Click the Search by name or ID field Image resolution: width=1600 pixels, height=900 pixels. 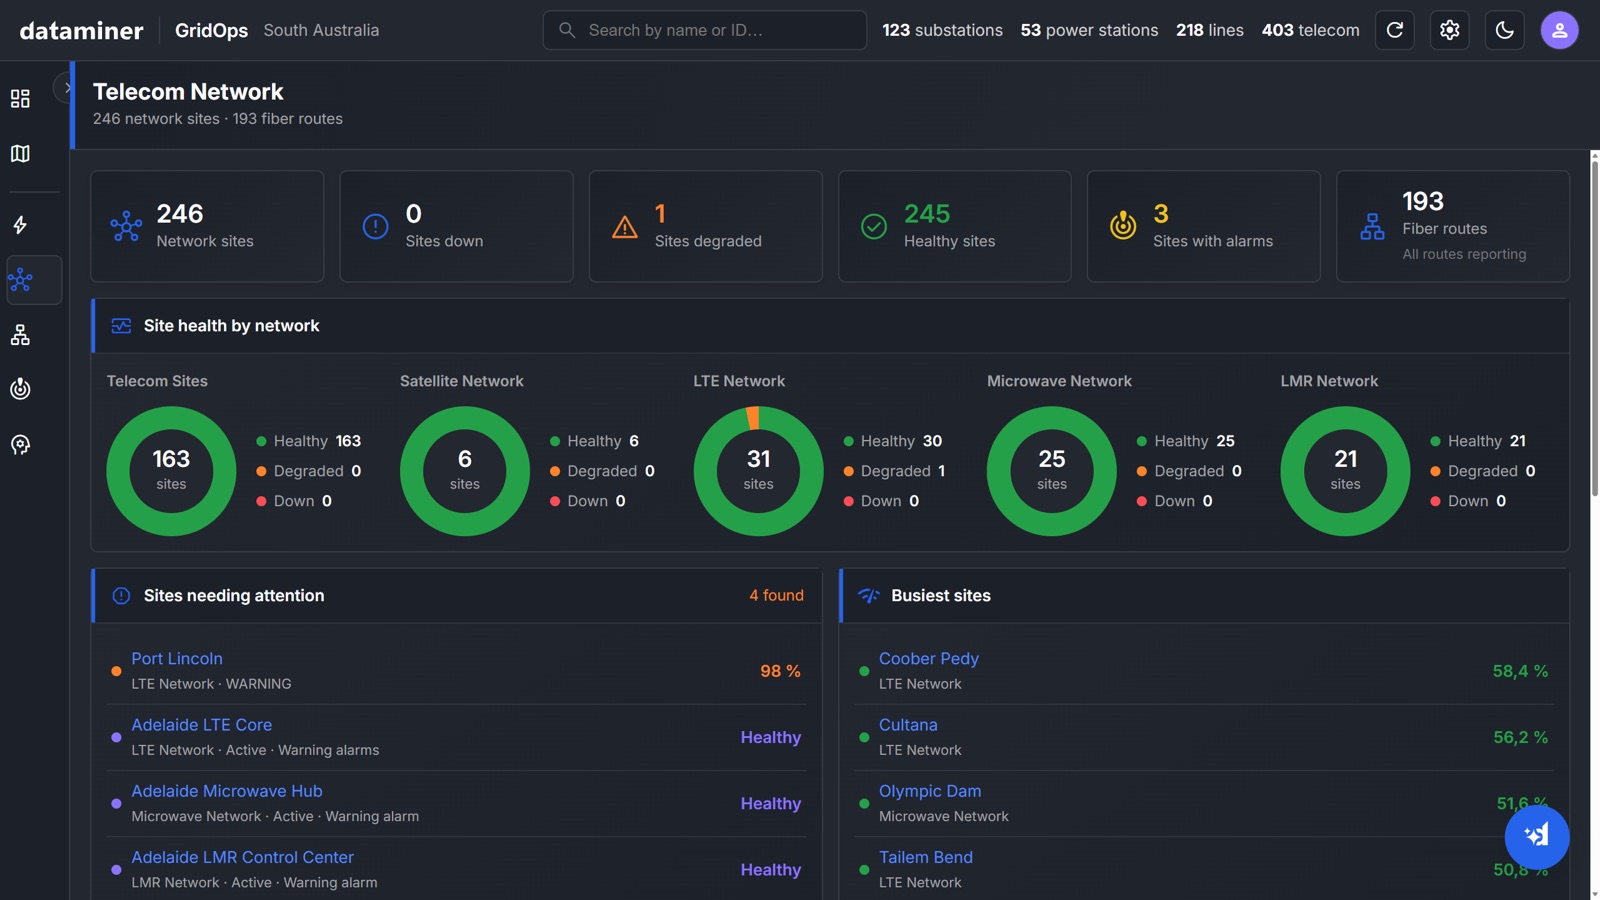click(x=704, y=30)
